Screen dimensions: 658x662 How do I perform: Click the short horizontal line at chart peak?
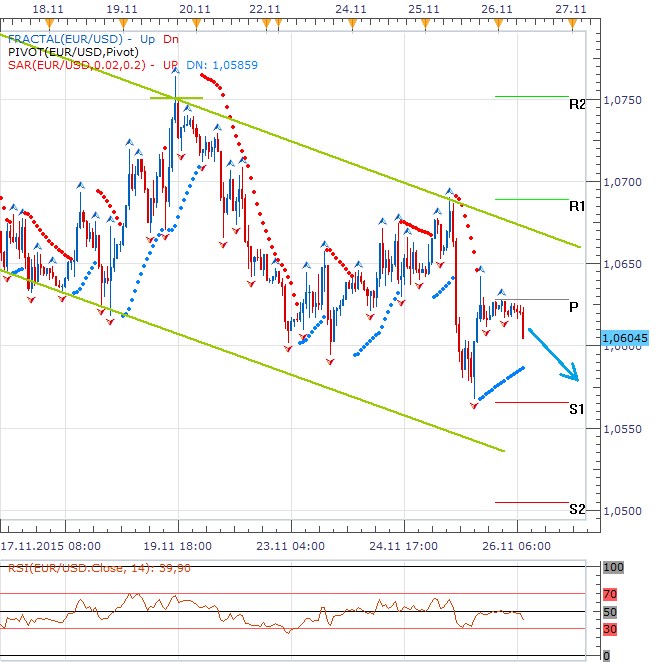(x=176, y=98)
